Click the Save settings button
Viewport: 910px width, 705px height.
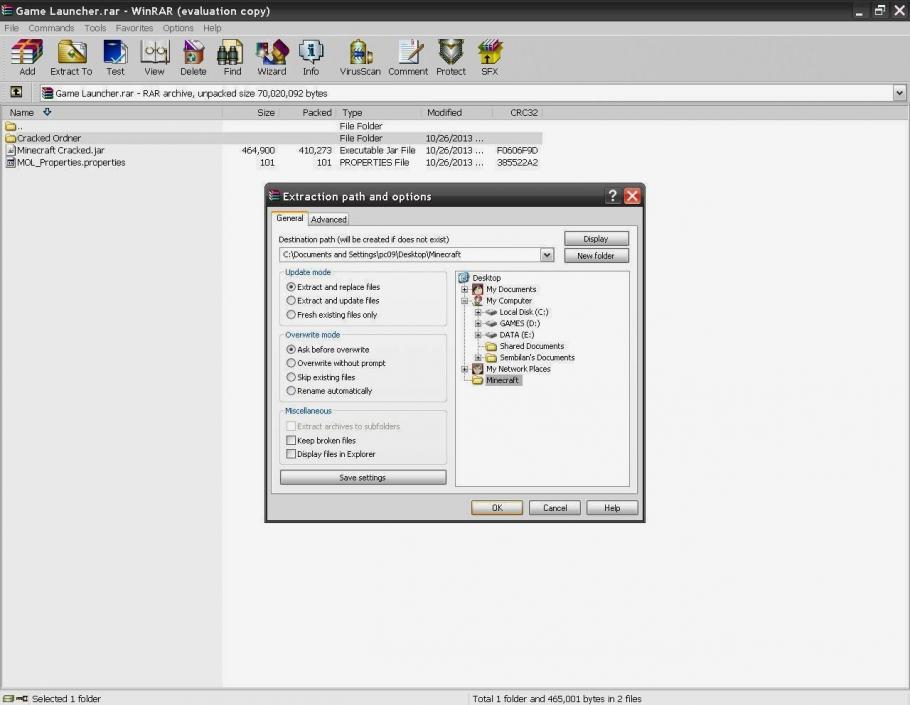coord(363,477)
